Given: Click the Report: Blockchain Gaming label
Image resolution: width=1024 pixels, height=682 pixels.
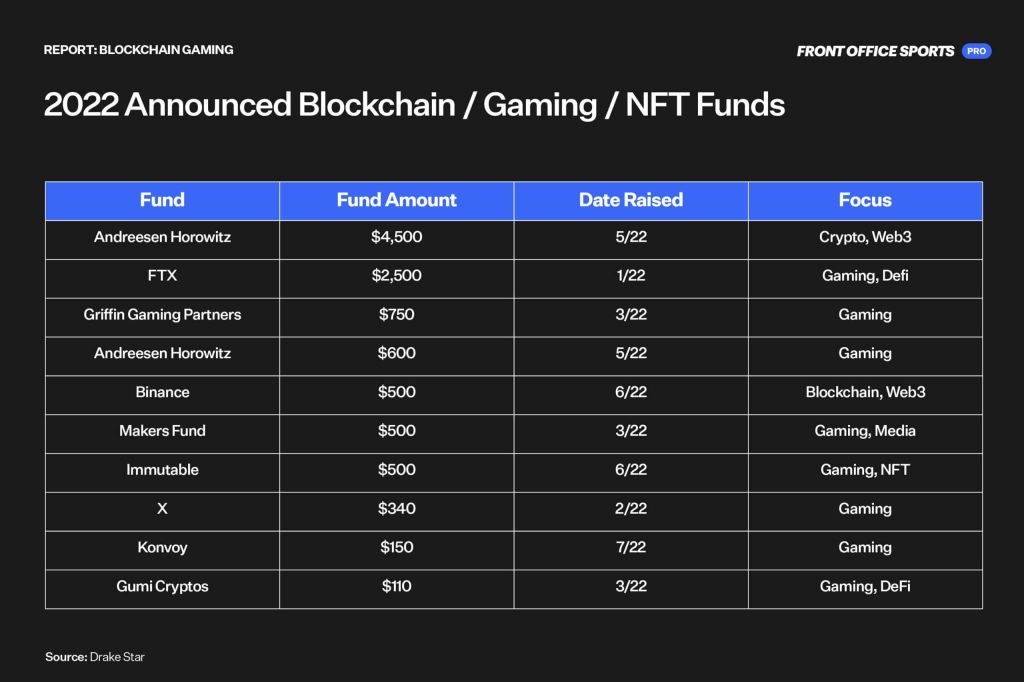Looking at the screenshot, I should pos(138,50).
